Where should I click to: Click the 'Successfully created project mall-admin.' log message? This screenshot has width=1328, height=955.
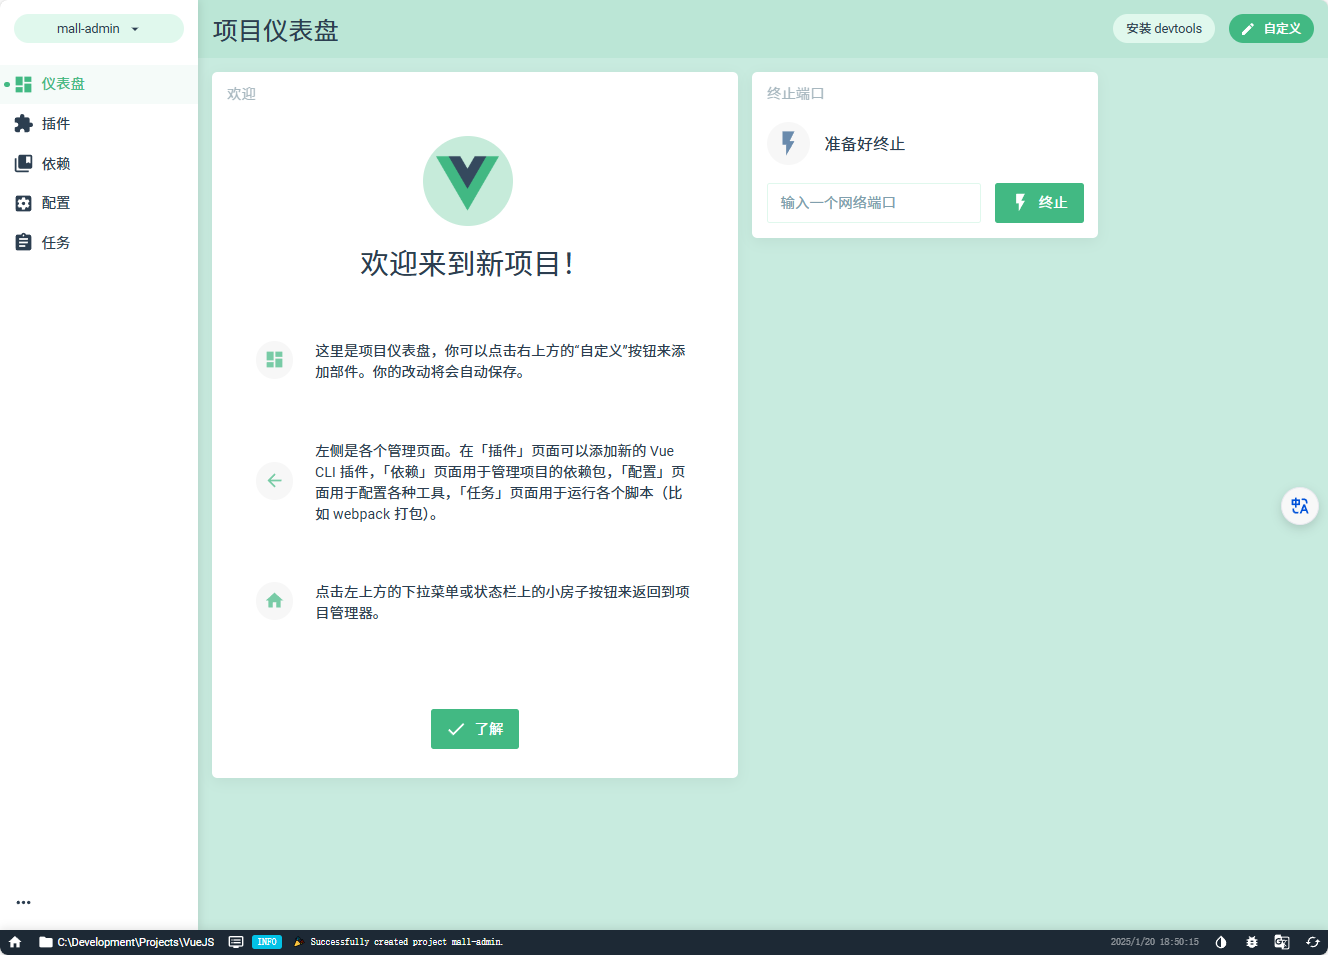tap(406, 942)
